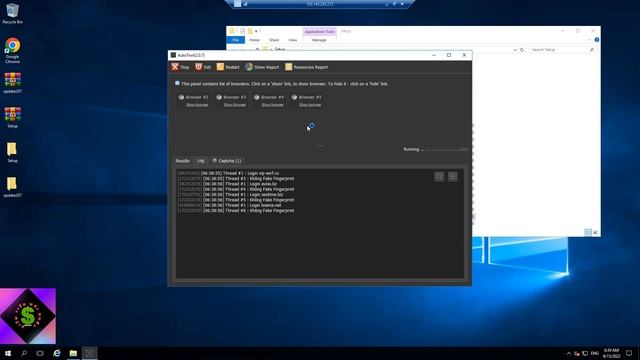This screenshot has height=360, width=640.
Task: Restart the AutoTool script
Action: click(228, 67)
